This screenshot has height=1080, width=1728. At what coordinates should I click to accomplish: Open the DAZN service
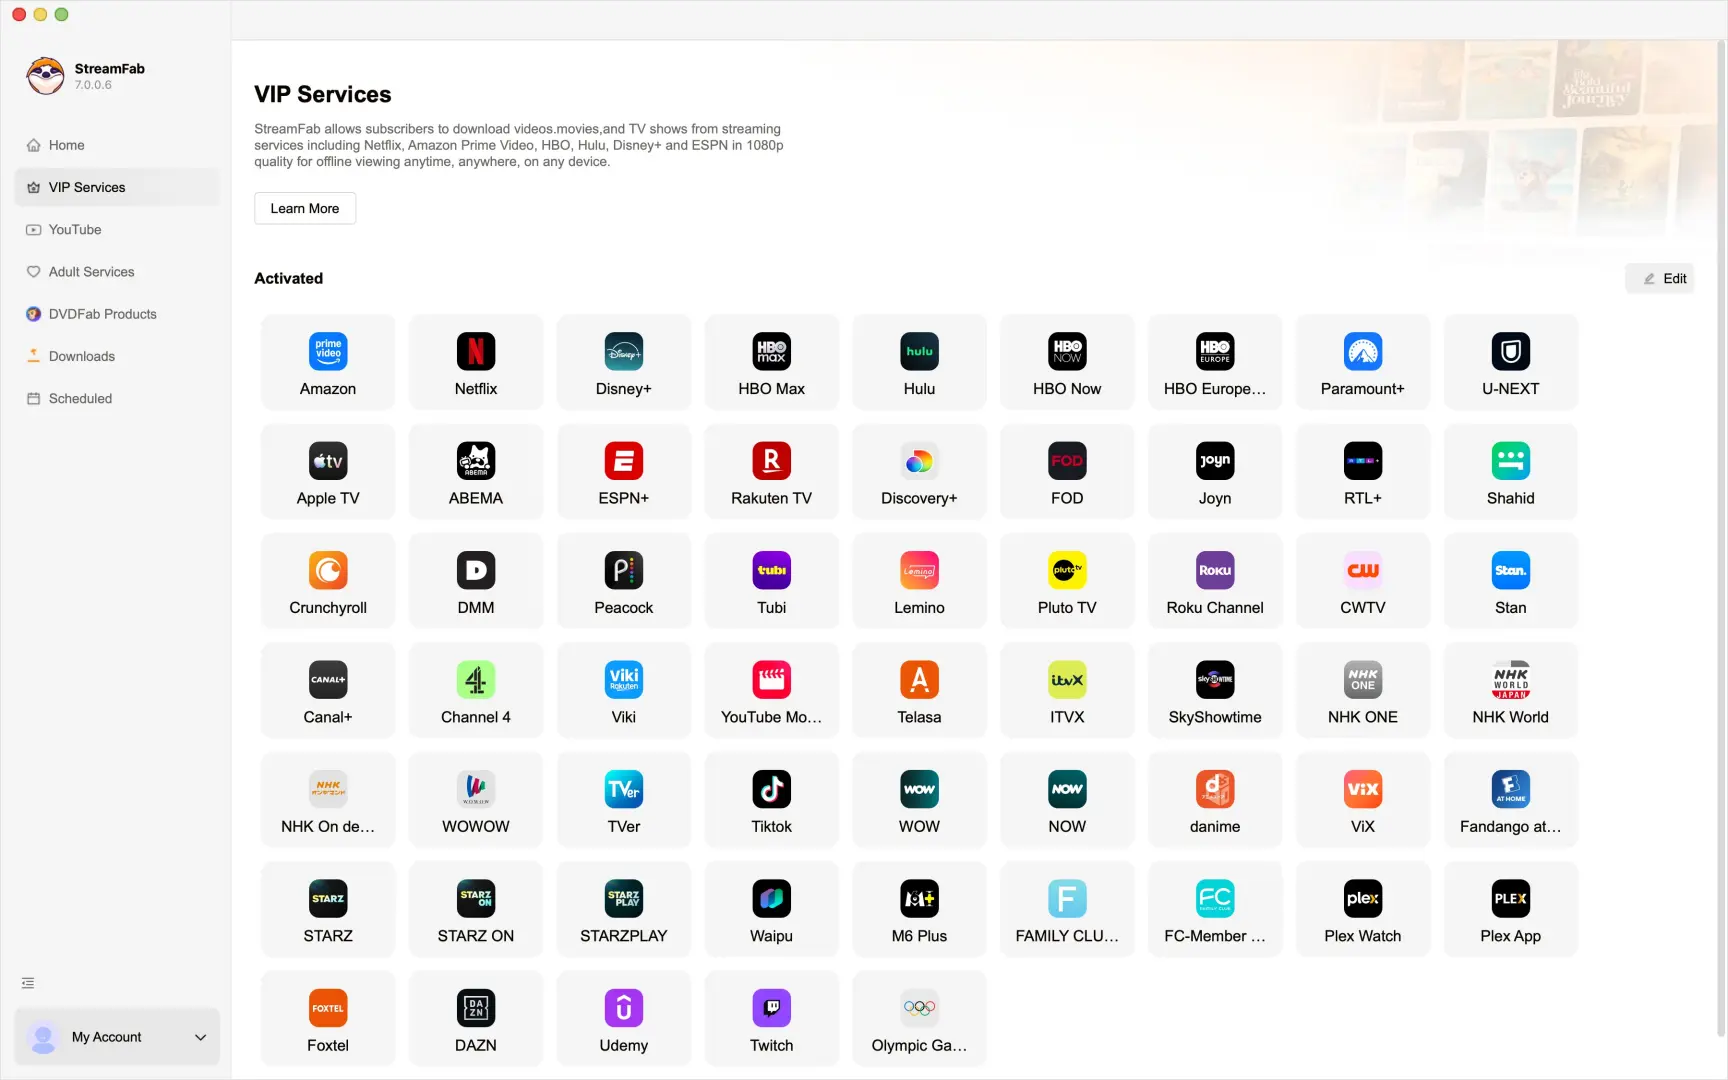(x=476, y=1019)
